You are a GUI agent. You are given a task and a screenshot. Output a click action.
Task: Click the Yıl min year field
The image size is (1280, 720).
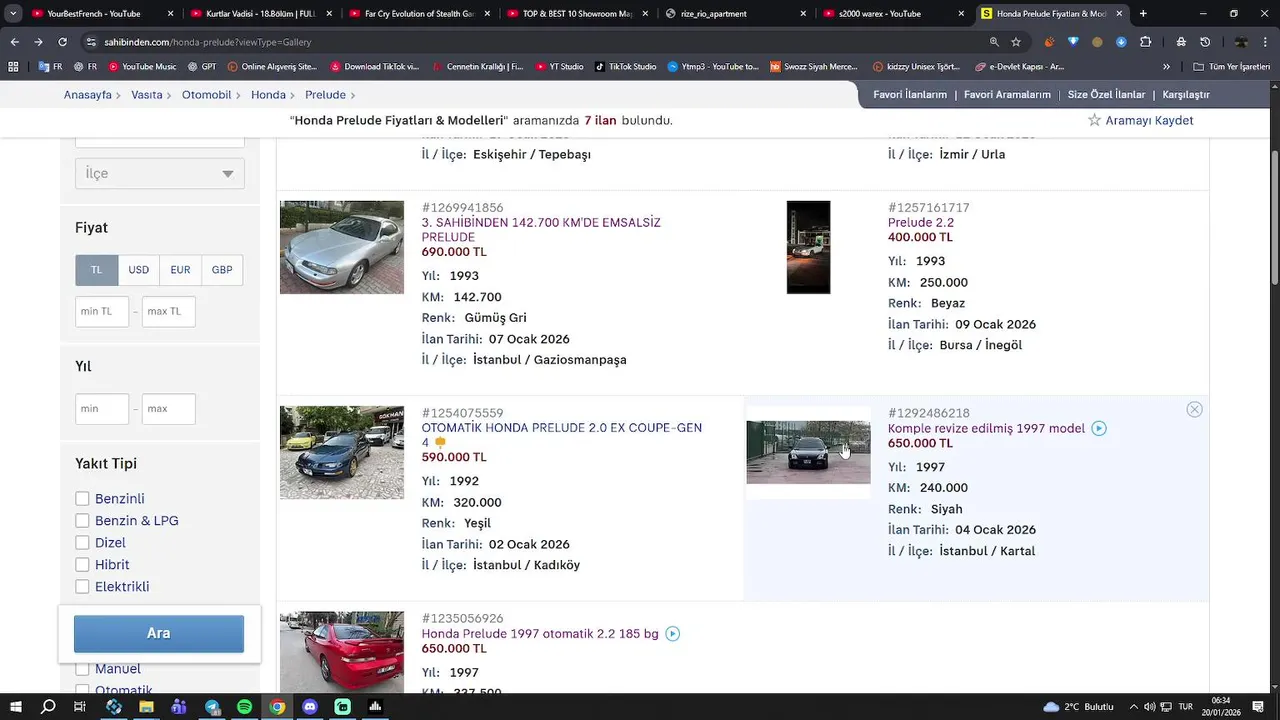click(x=102, y=409)
